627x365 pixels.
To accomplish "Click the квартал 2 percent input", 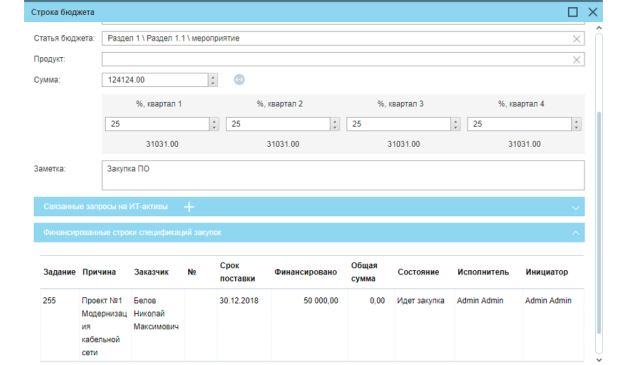I will click(x=278, y=124).
